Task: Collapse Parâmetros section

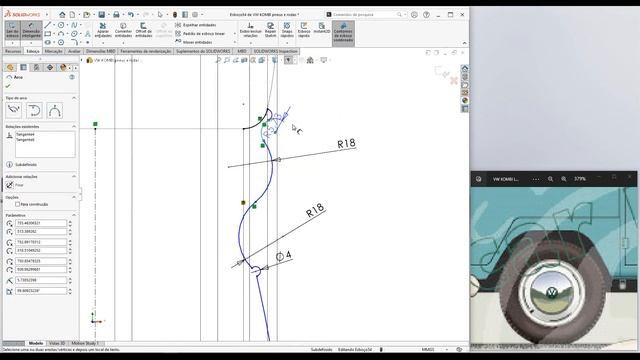Action: [74, 215]
